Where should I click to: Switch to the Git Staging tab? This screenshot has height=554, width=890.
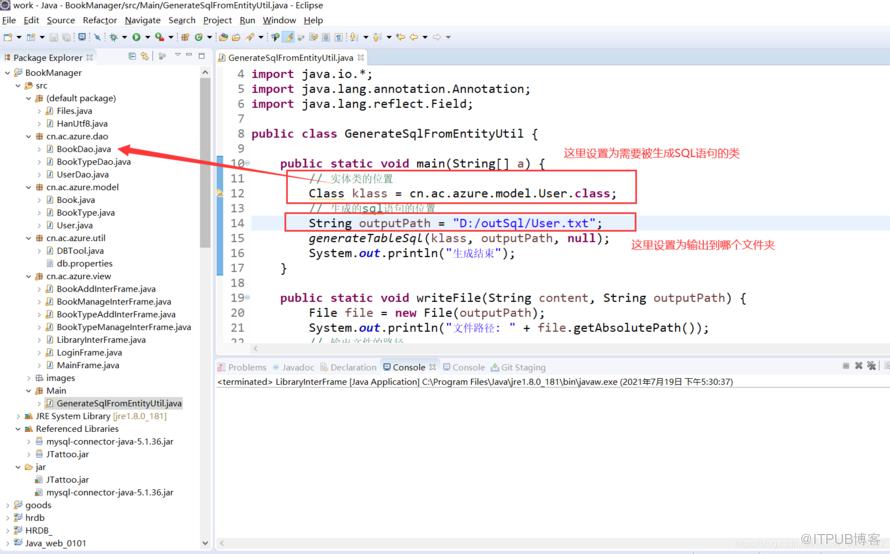[518, 367]
